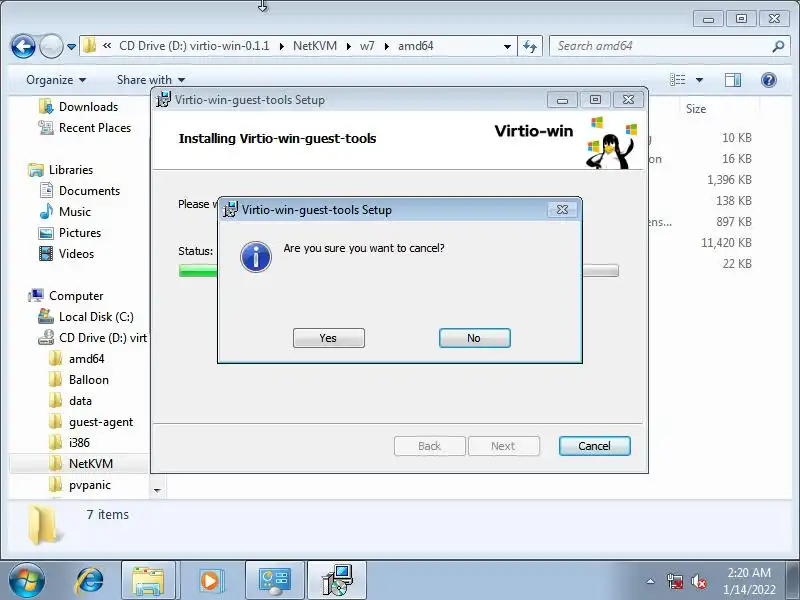The width and height of the screenshot is (800, 600).
Task: Toggle the preview pane icon
Action: point(733,80)
